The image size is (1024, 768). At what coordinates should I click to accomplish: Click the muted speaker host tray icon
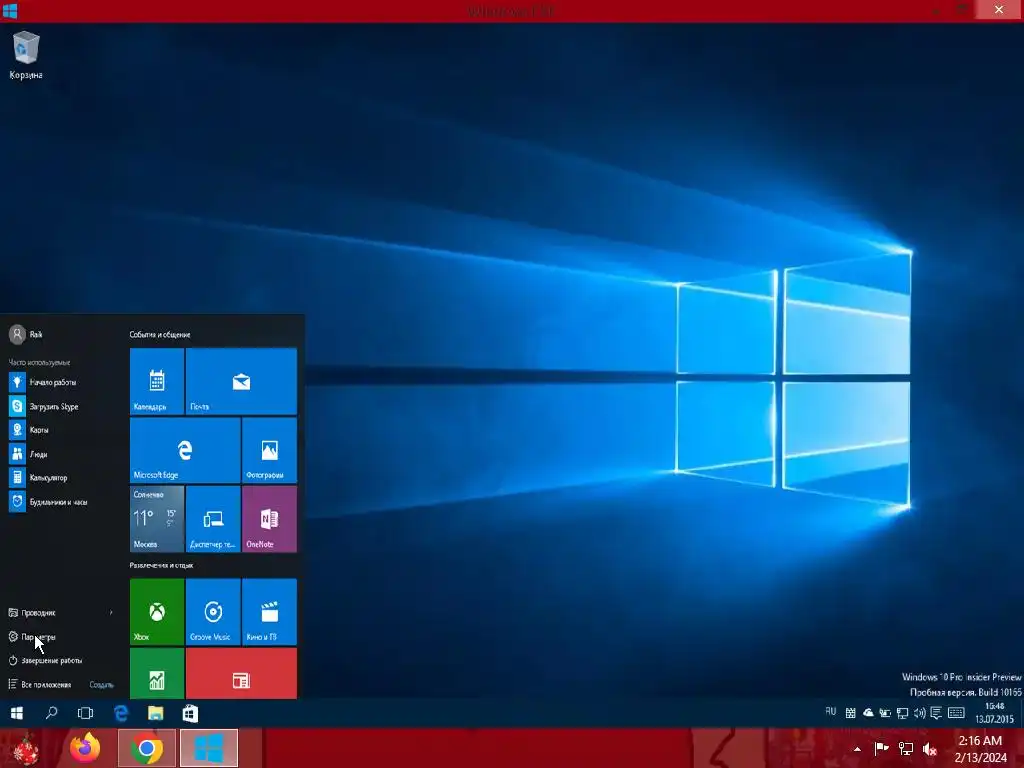coord(929,749)
